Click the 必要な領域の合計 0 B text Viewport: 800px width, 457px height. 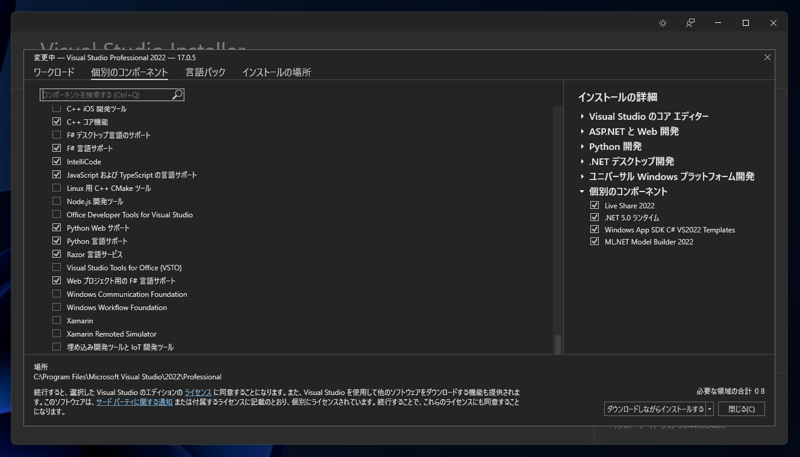click(730, 391)
